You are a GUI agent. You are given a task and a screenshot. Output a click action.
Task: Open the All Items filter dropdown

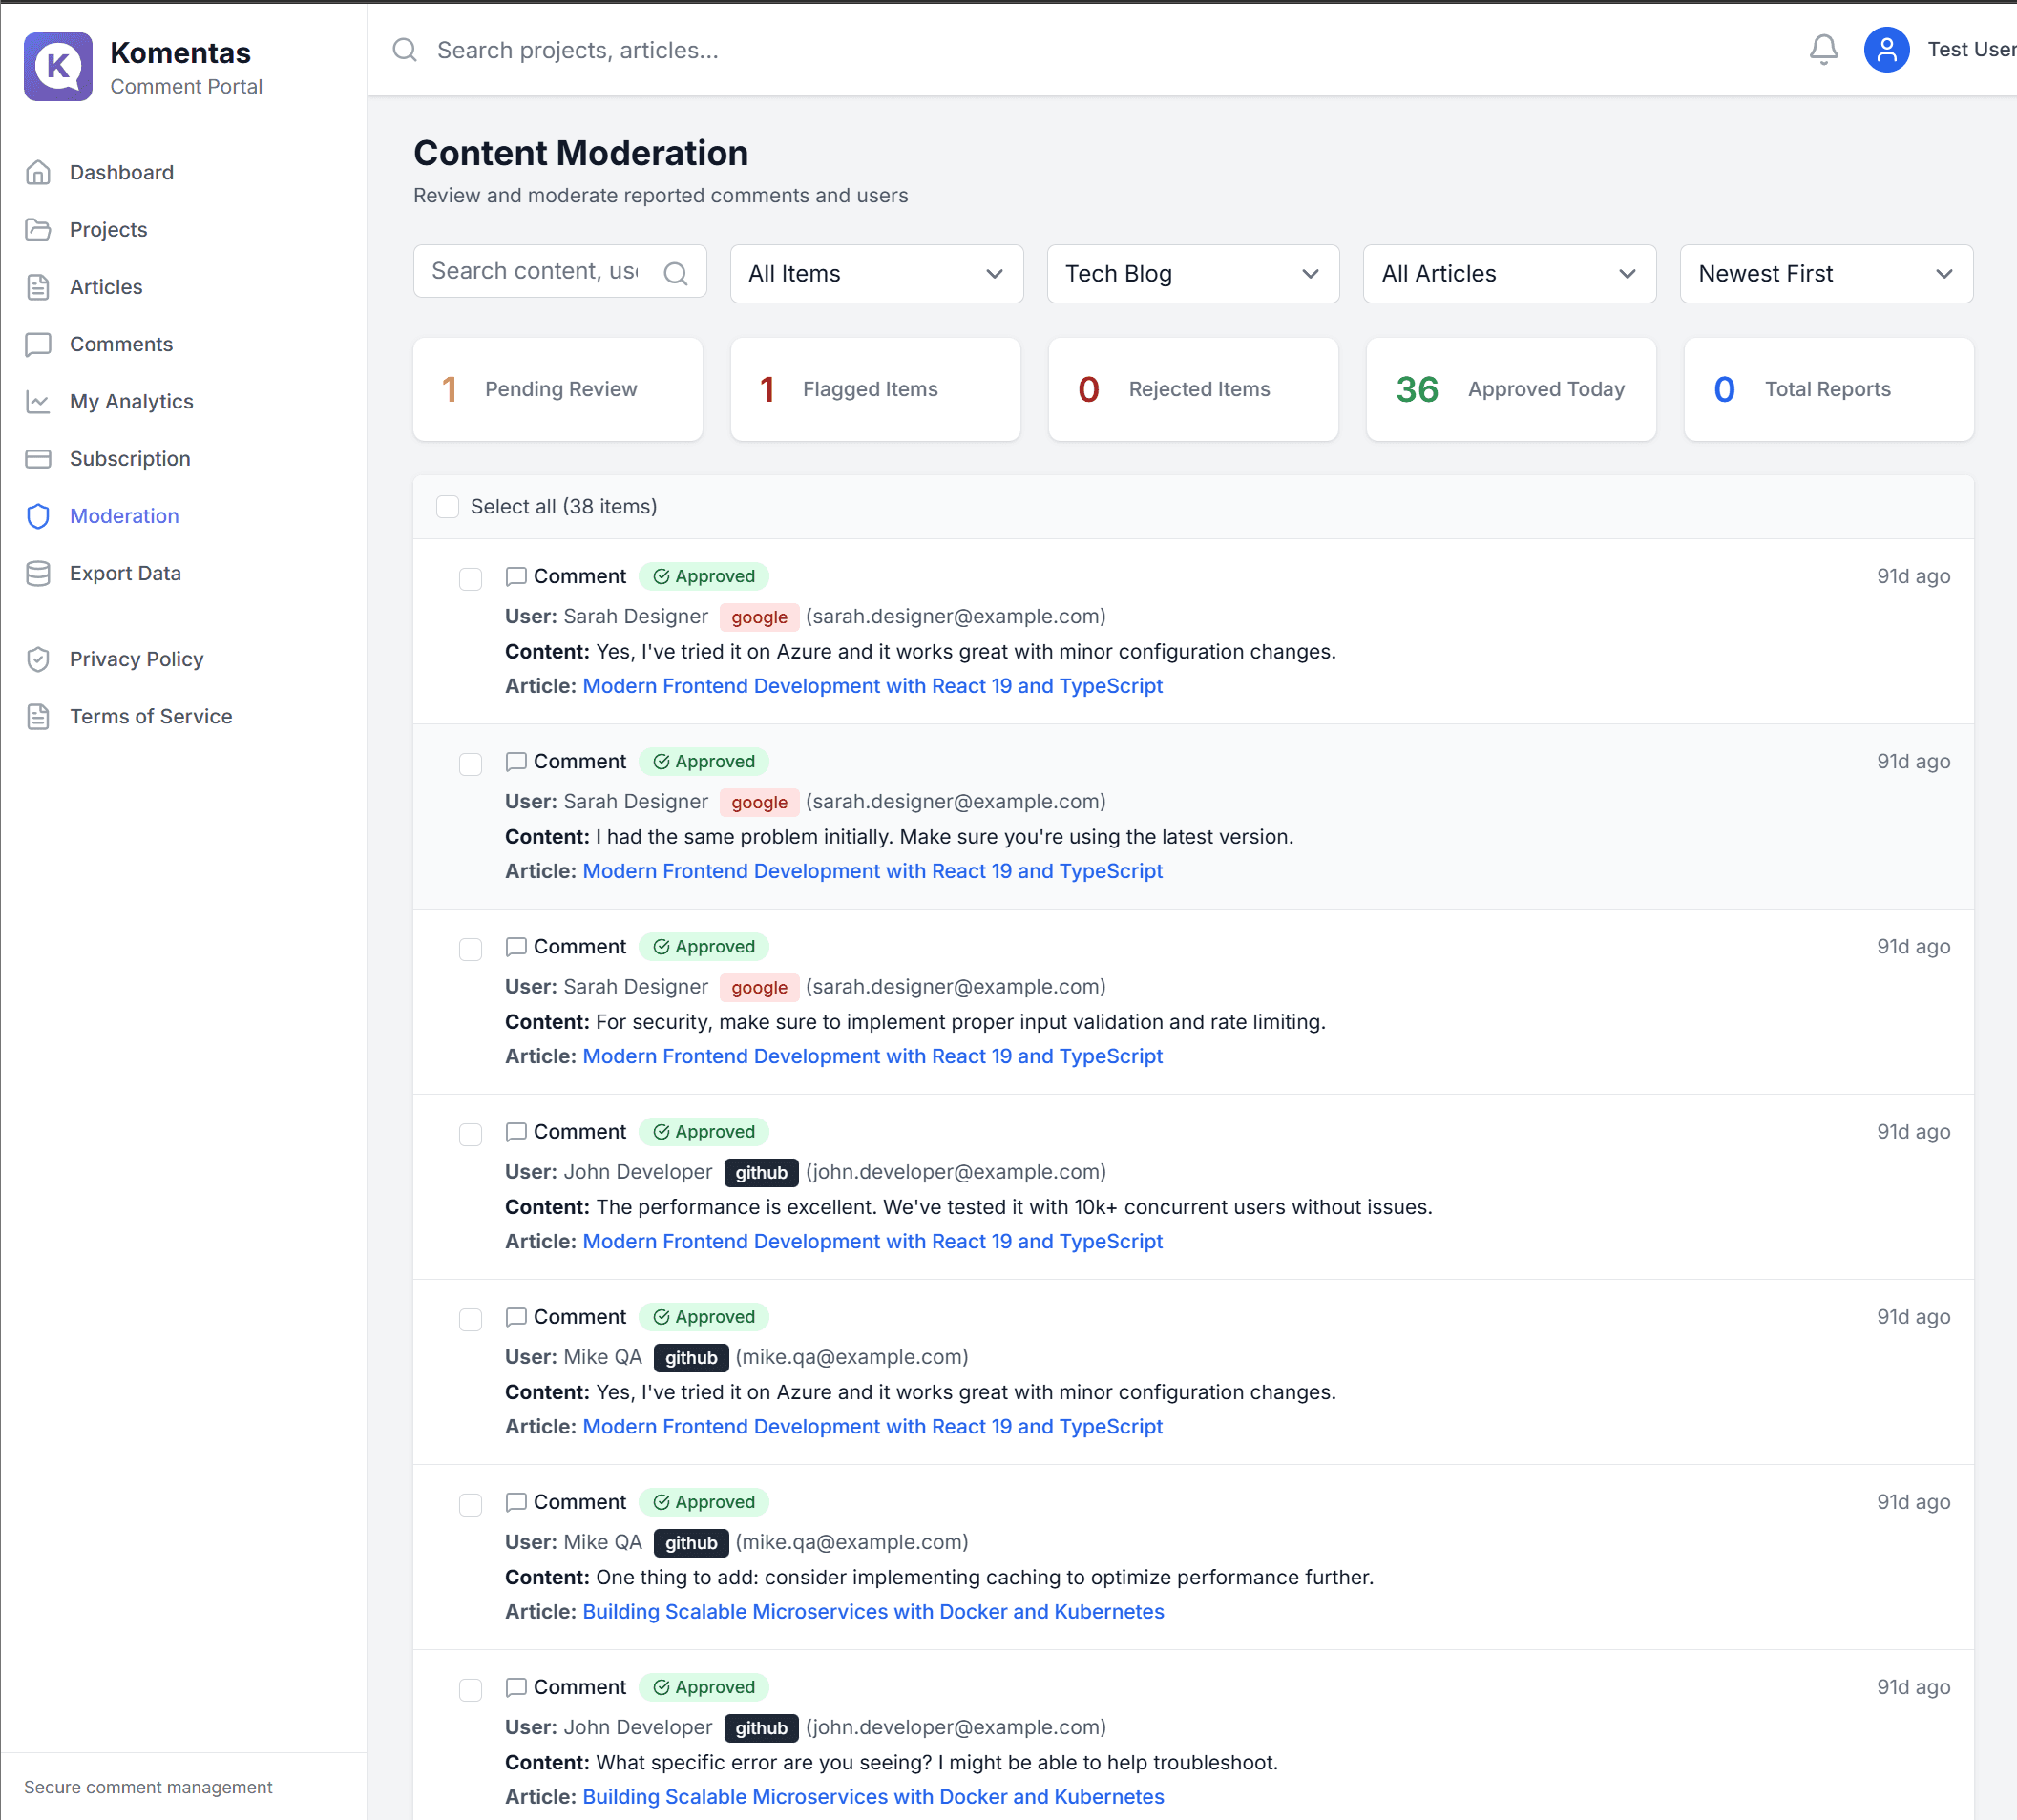tap(876, 274)
